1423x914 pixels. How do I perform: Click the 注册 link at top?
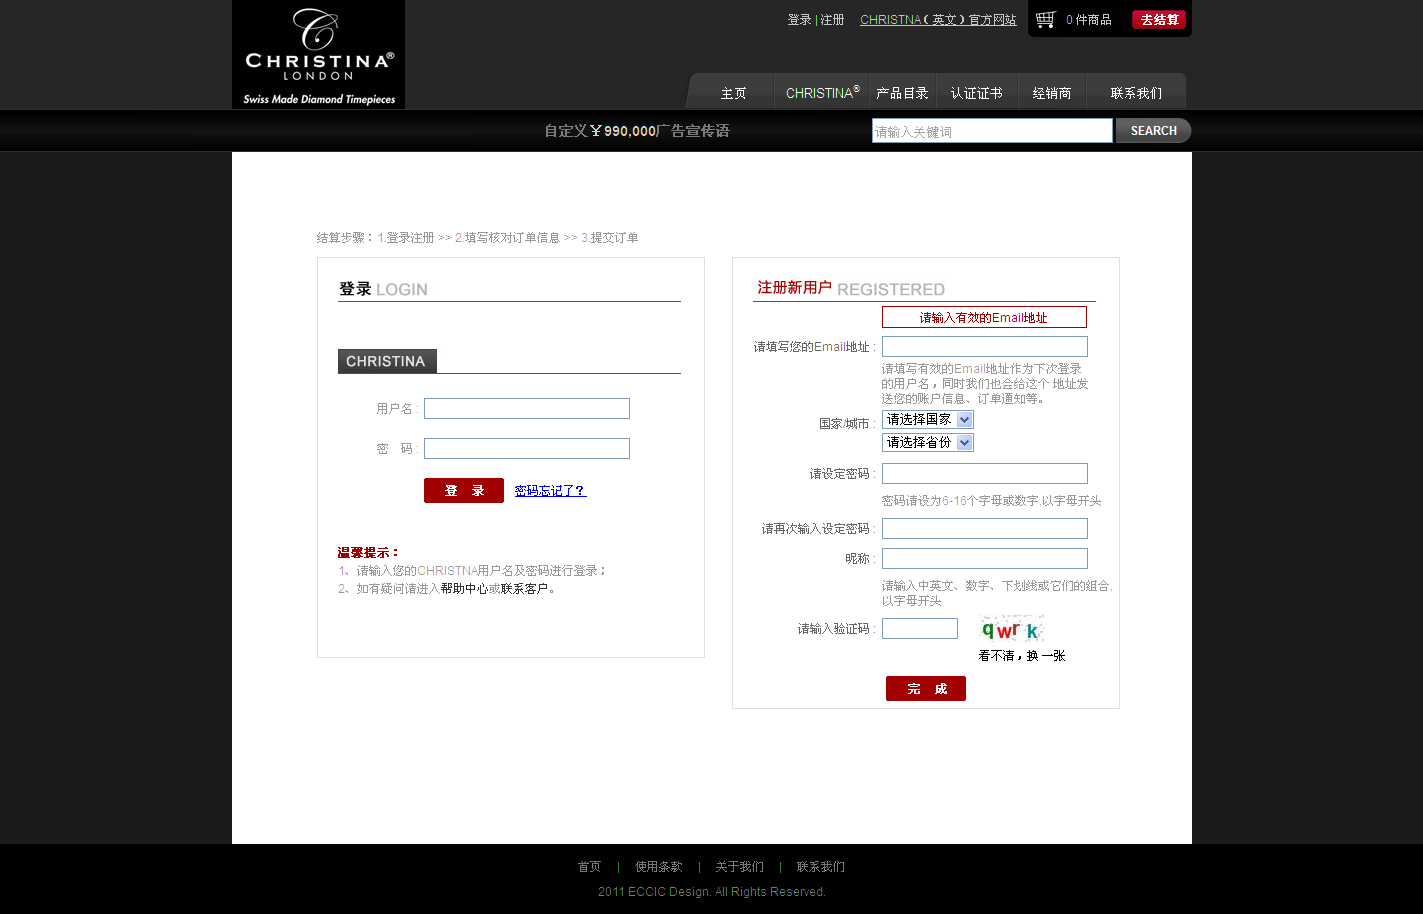(832, 20)
